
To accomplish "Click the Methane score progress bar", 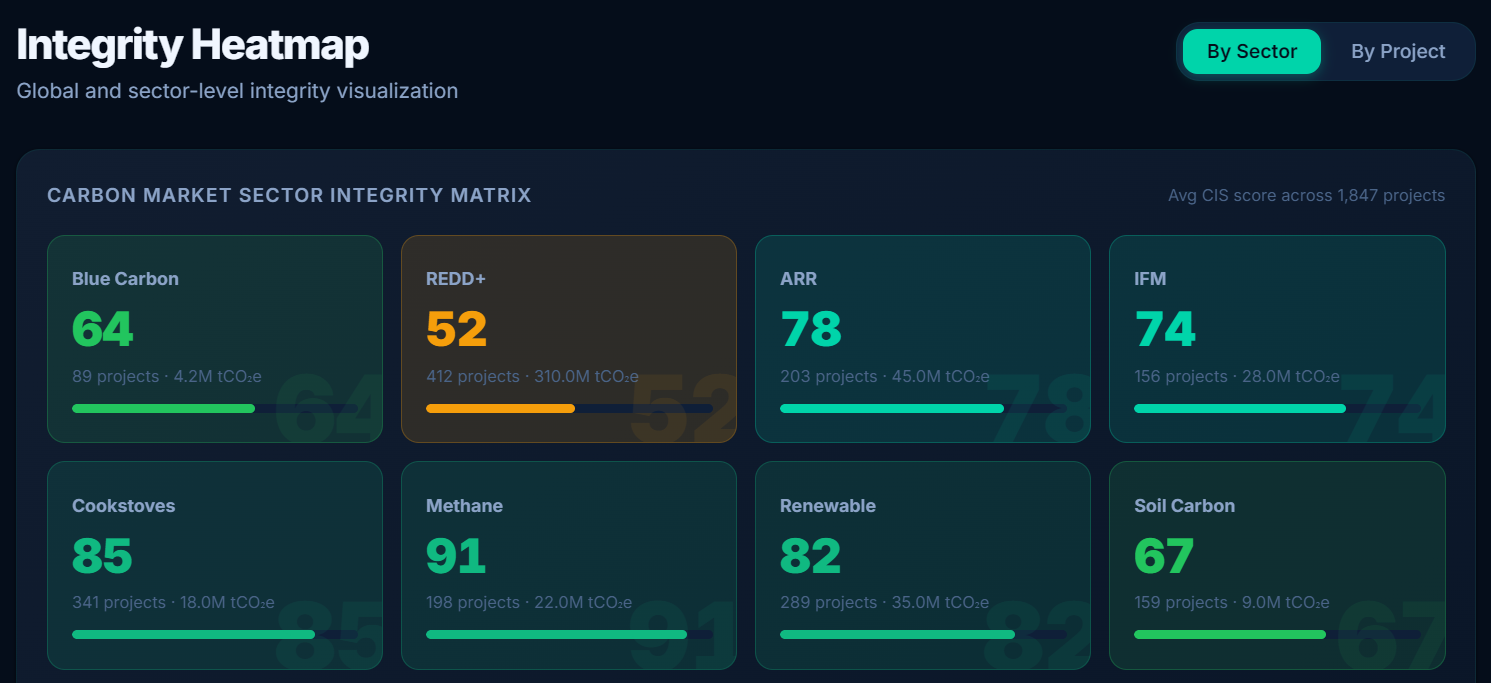I will 569,634.
